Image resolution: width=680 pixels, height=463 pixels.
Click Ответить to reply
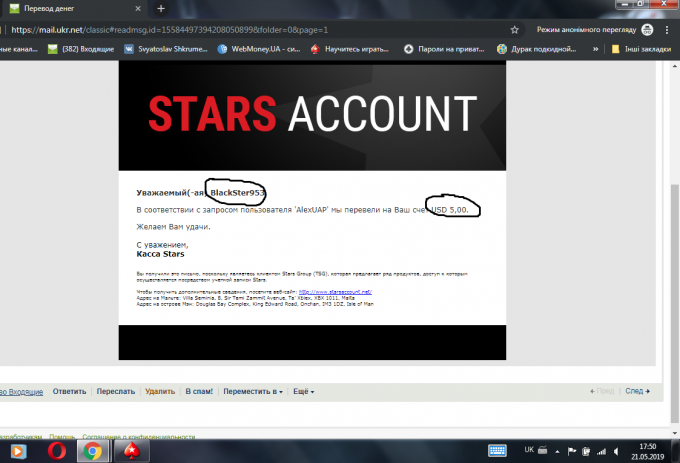click(x=69, y=391)
